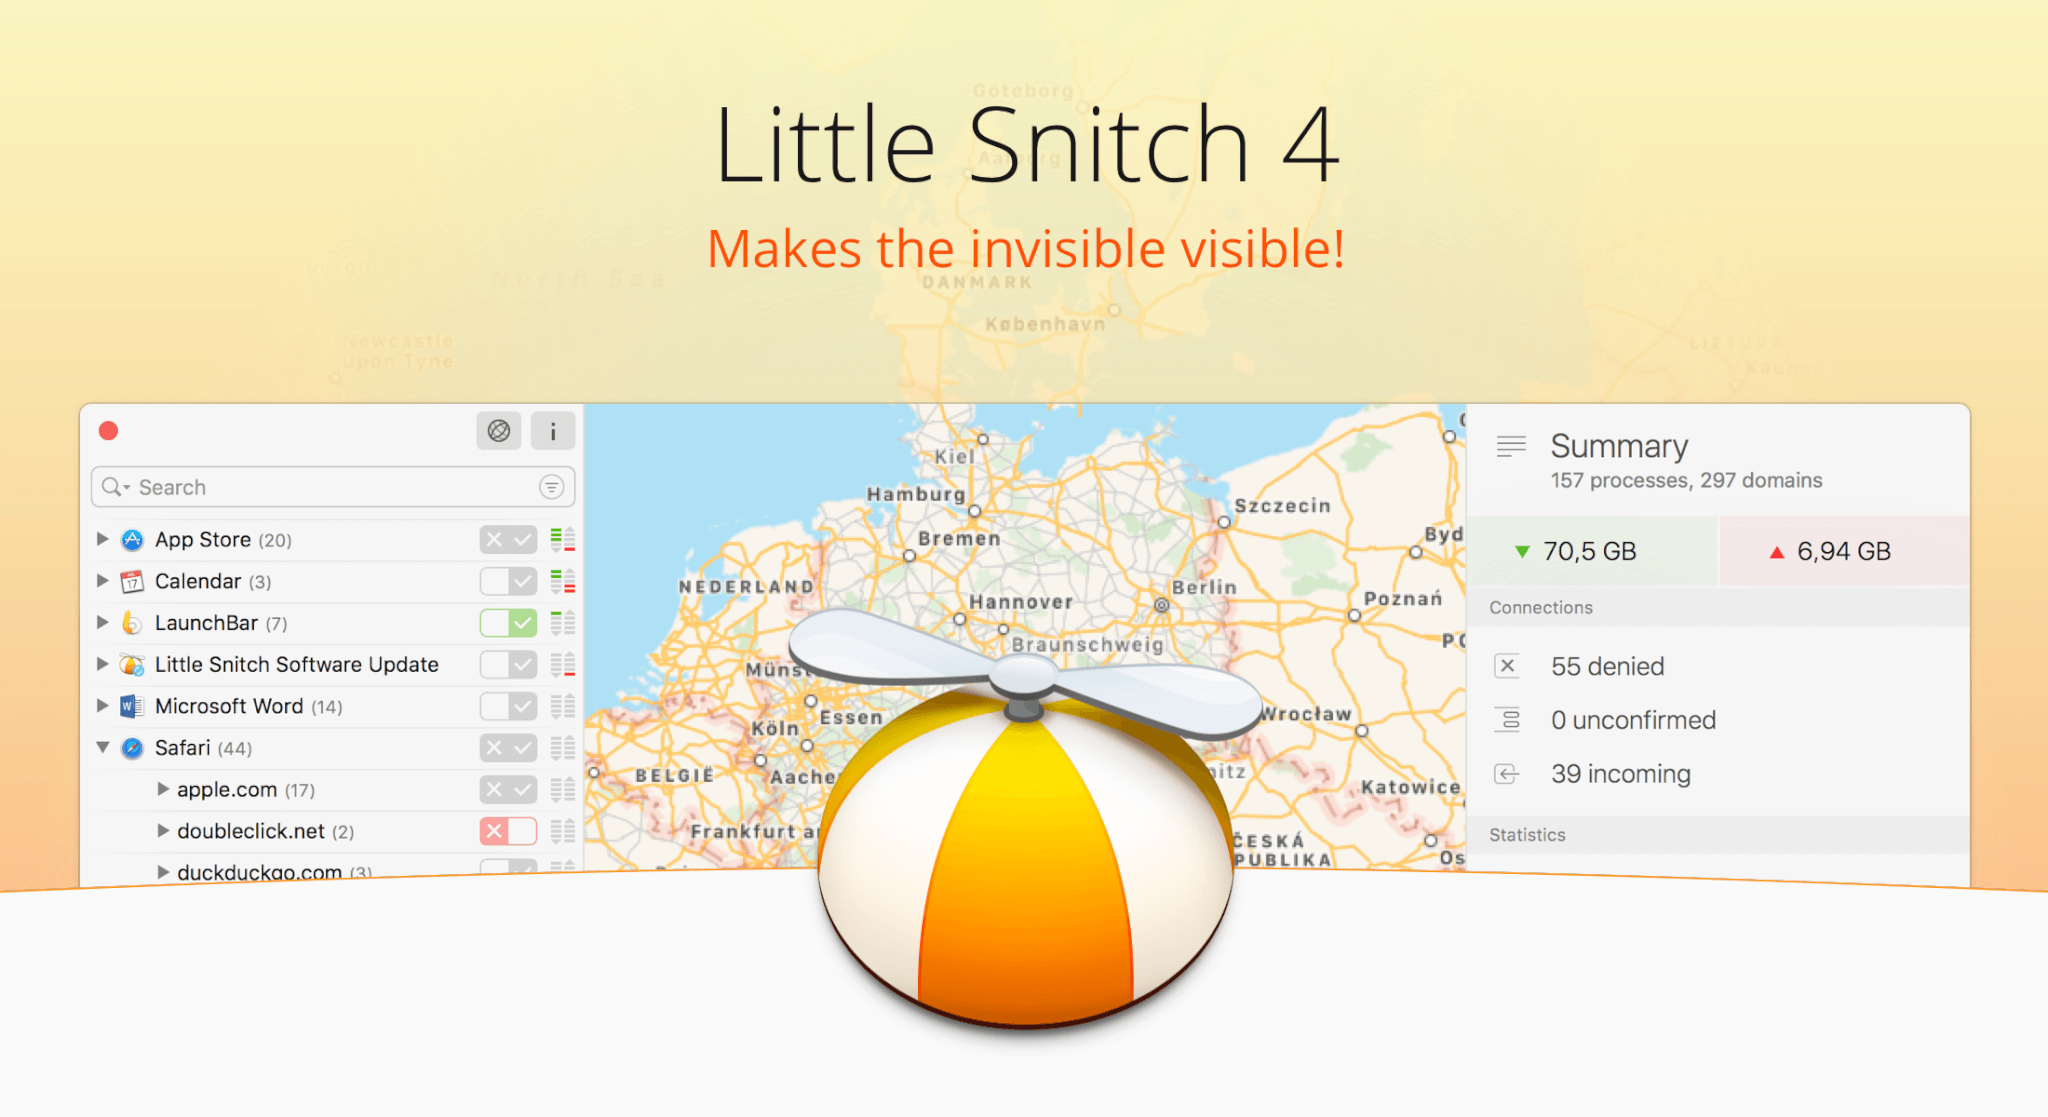Click the Little Snitch filter/settings icon

click(x=552, y=484)
